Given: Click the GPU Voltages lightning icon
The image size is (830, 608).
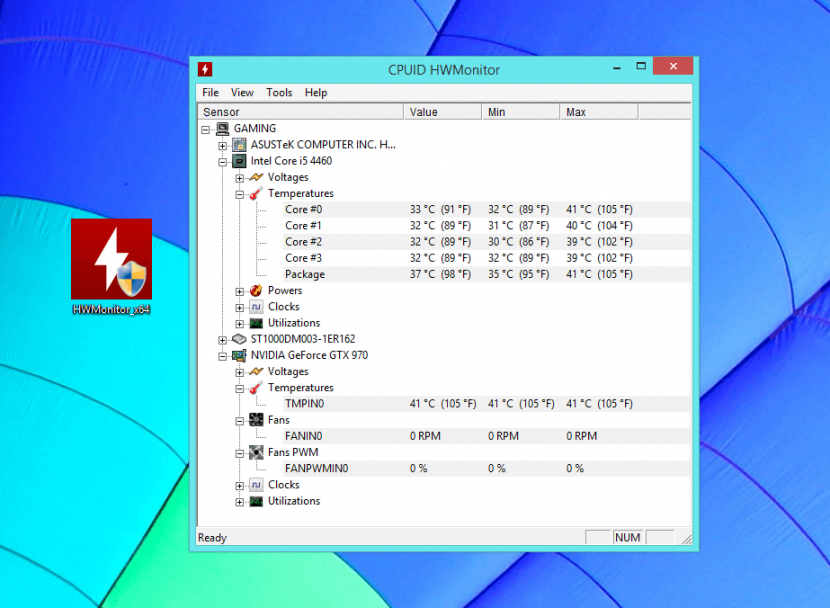Looking at the screenshot, I should (256, 371).
